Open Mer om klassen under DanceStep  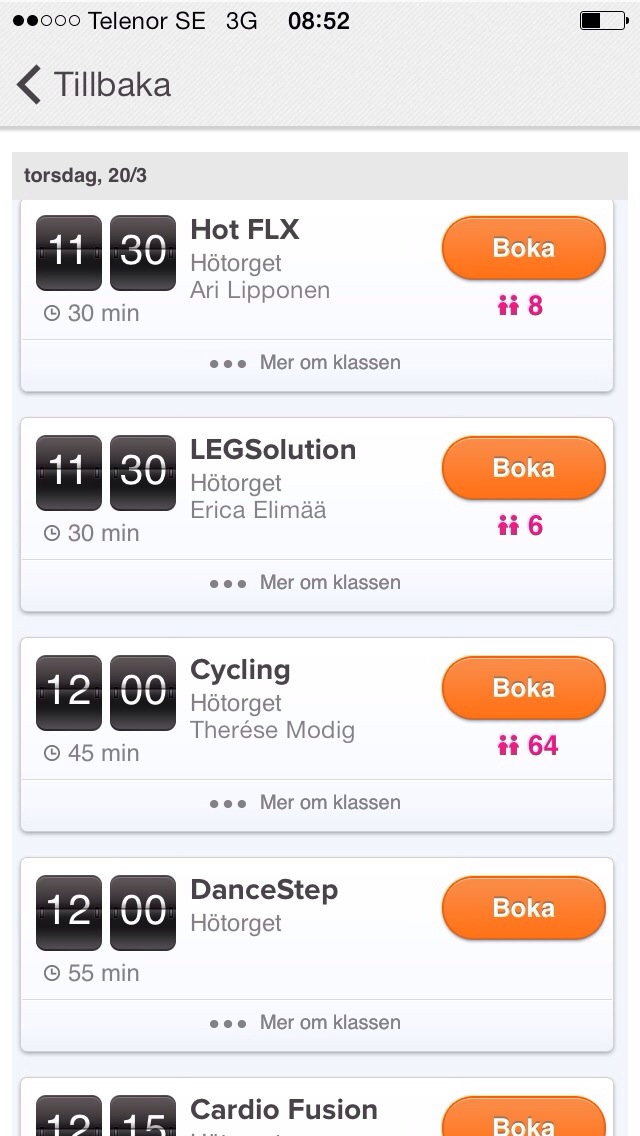[x=306, y=1023]
